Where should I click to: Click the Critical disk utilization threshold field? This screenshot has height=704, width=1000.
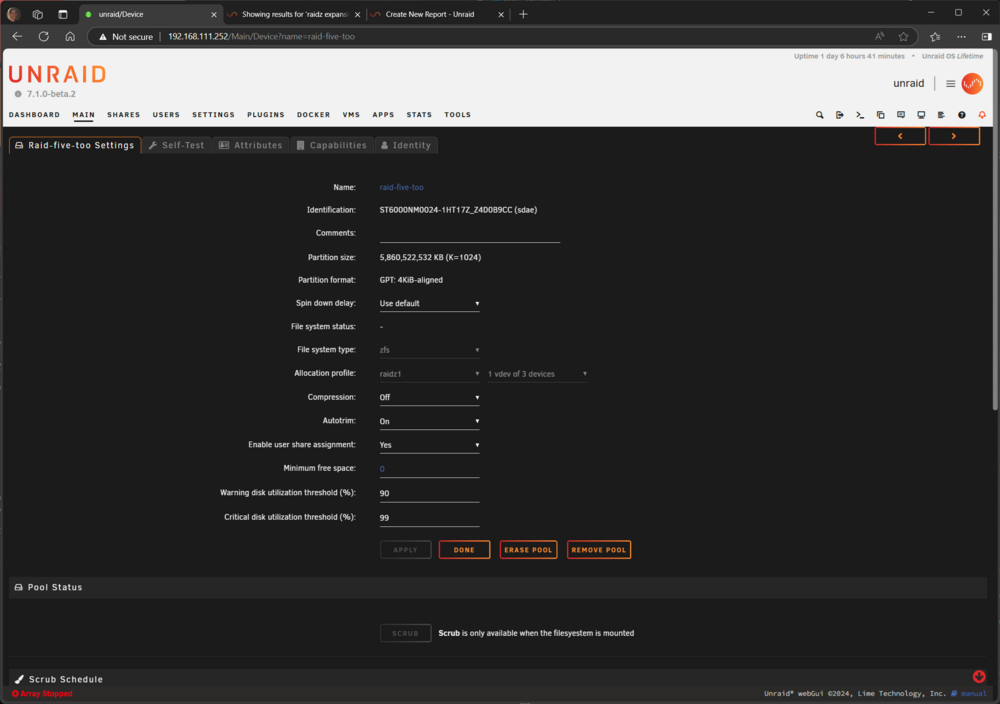(429, 518)
